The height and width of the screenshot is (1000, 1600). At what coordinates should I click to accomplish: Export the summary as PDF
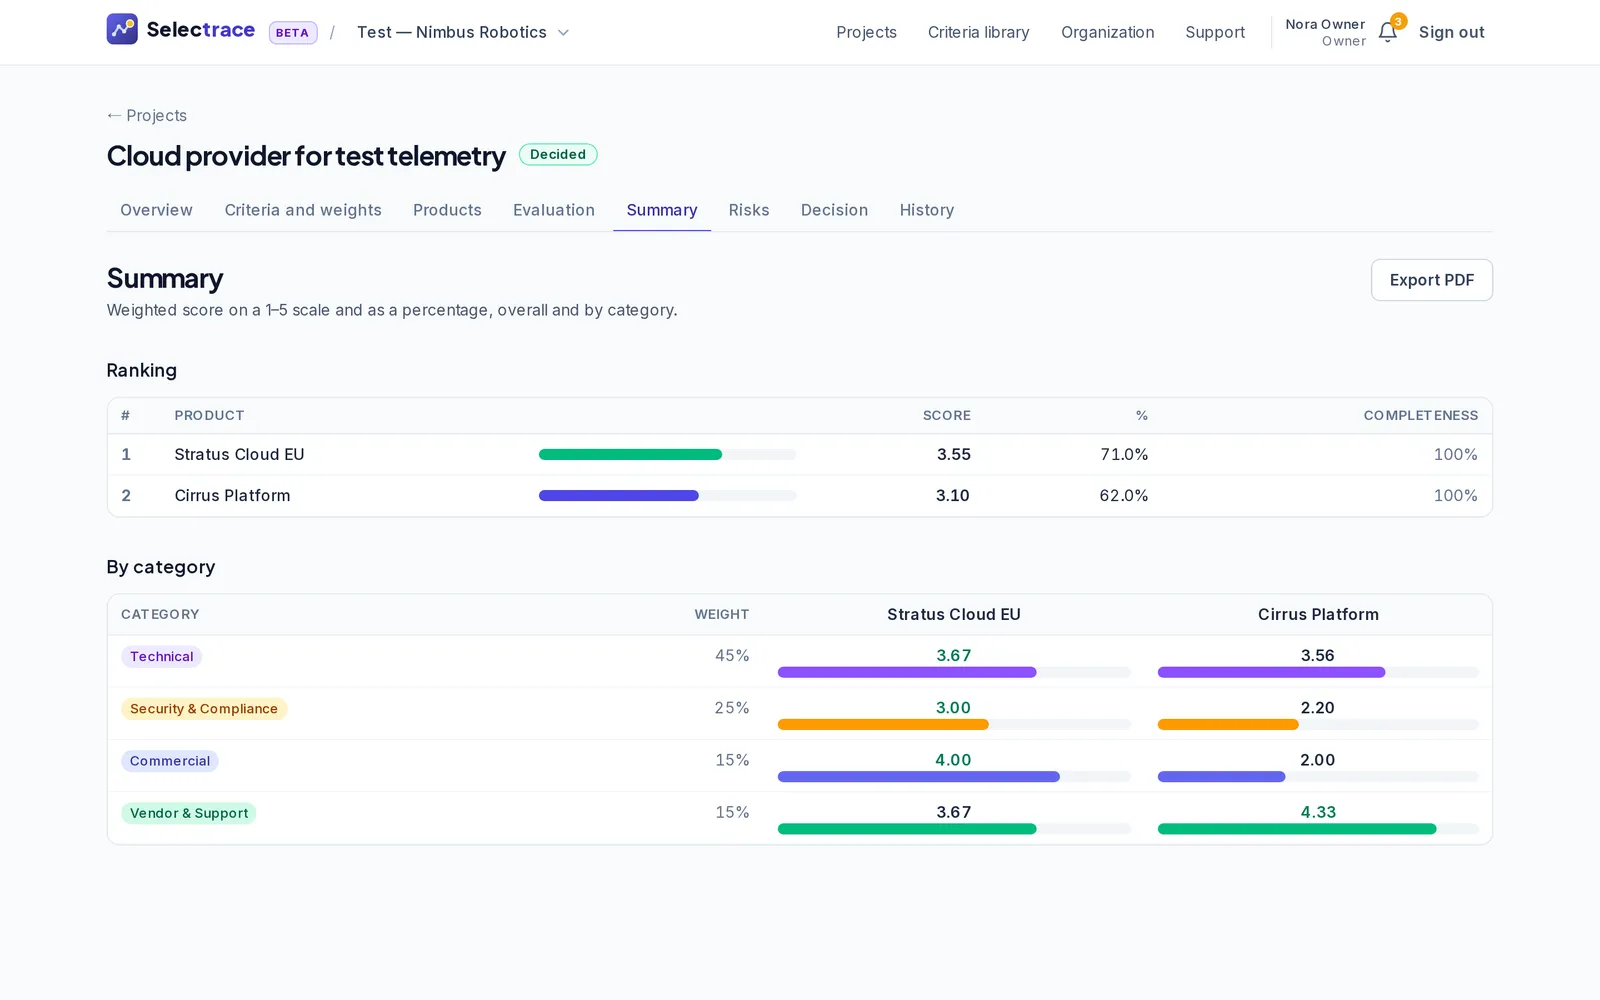click(x=1431, y=280)
